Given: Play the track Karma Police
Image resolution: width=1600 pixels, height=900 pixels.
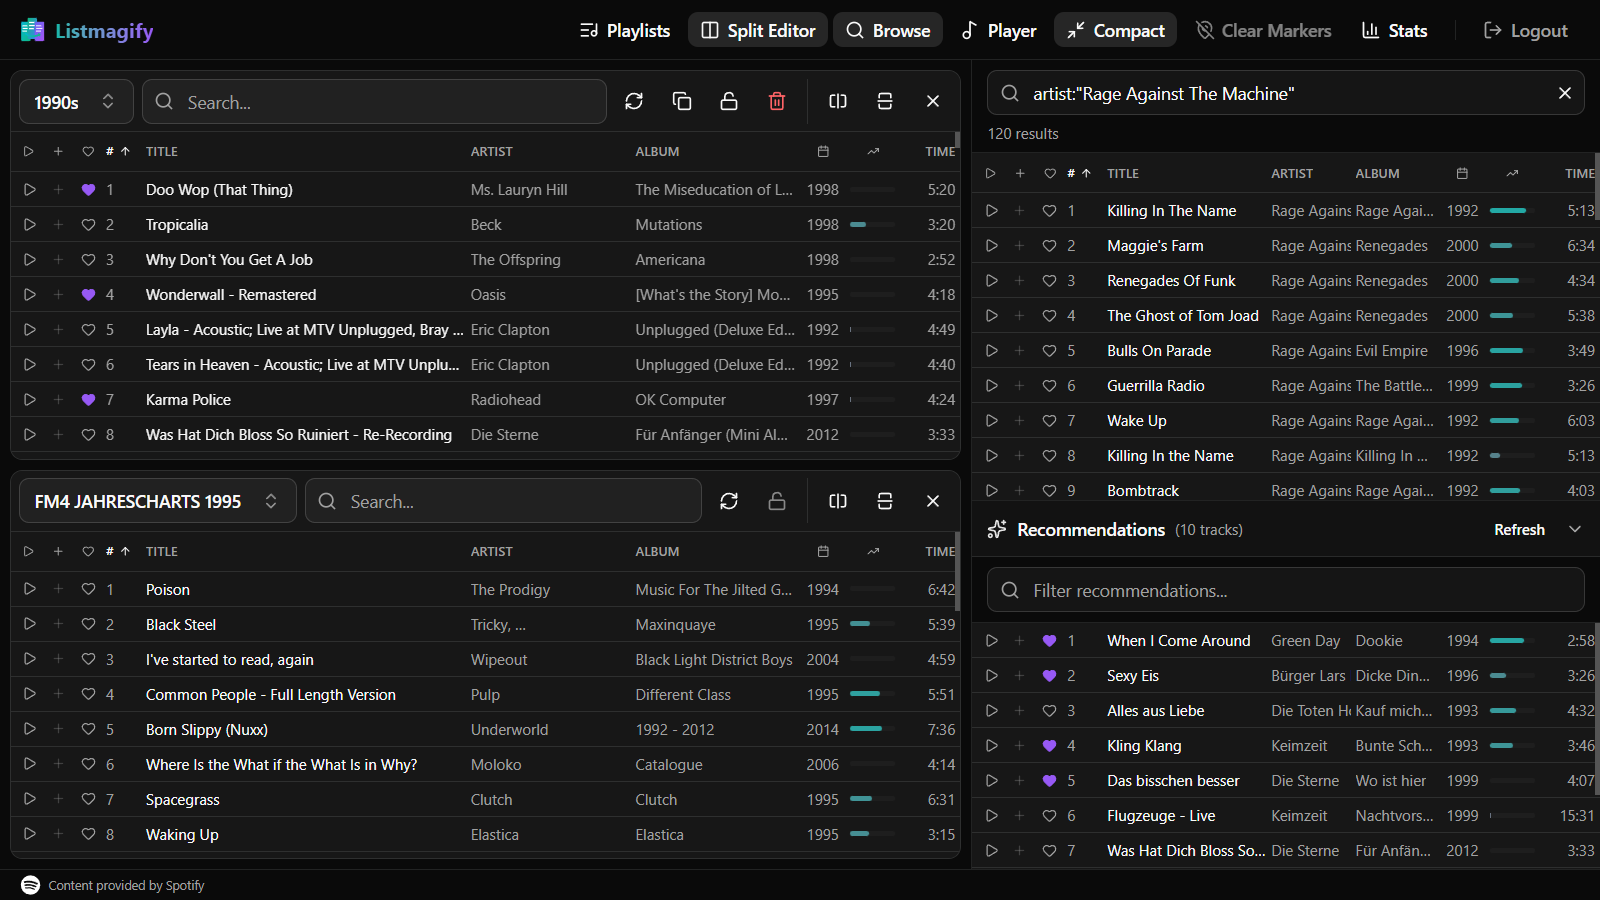Looking at the screenshot, I should tap(29, 399).
